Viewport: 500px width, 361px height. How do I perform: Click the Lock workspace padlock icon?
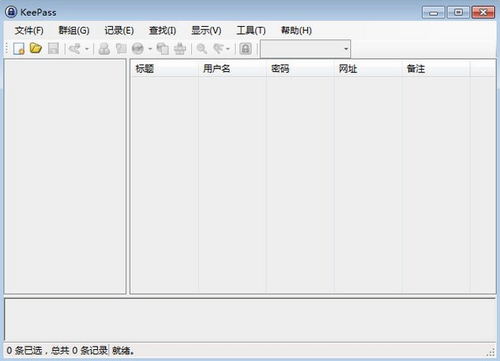point(246,49)
